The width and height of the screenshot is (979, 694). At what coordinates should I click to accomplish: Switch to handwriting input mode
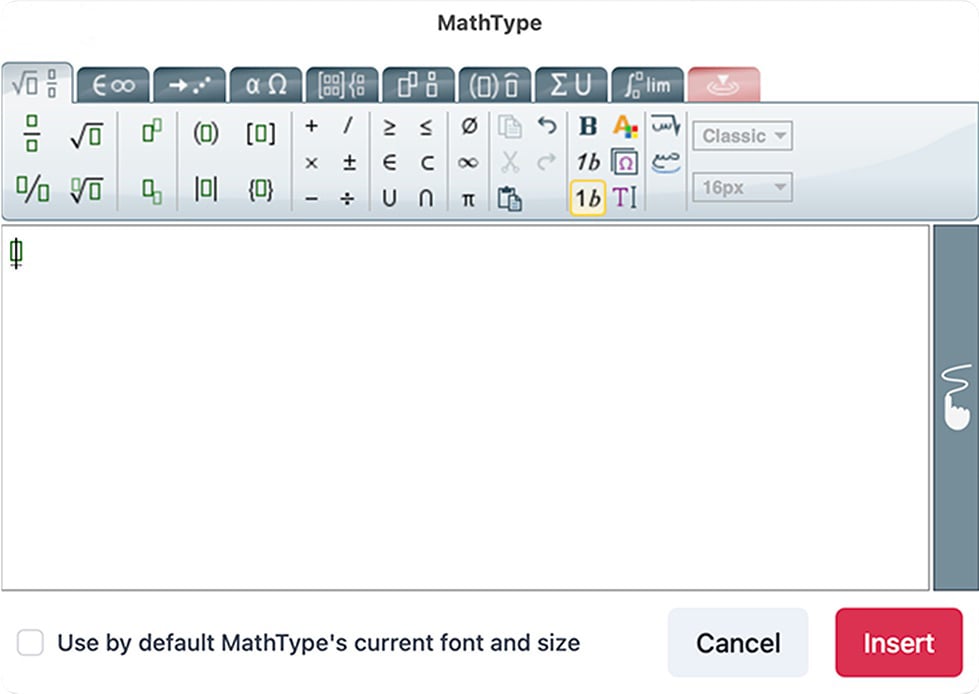click(956, 407)
